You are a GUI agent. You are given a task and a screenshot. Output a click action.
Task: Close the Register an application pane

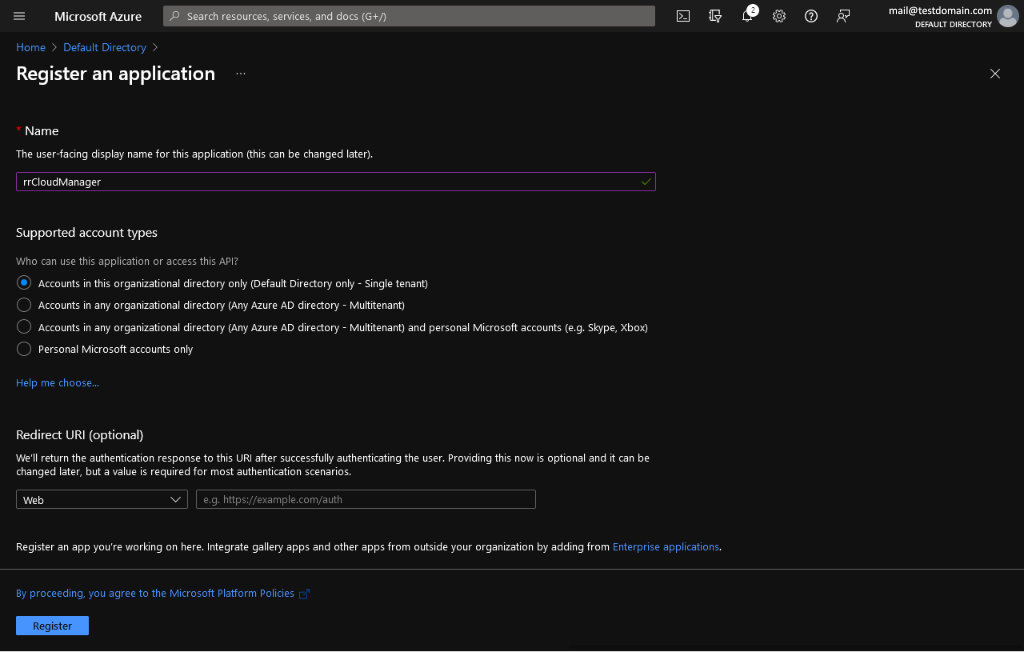pos(995,74)
